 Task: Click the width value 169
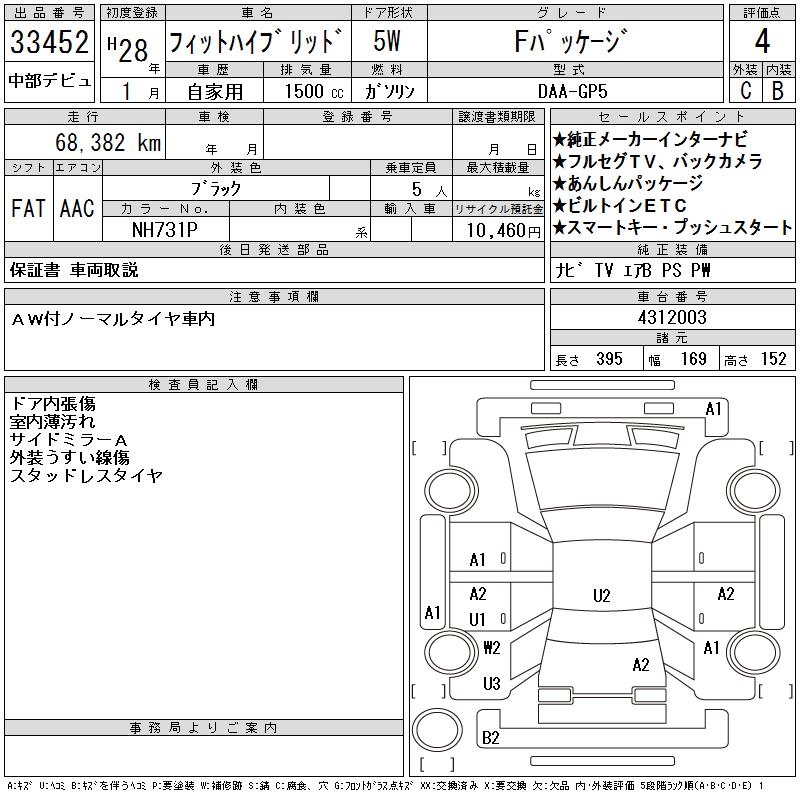(693, 359)
